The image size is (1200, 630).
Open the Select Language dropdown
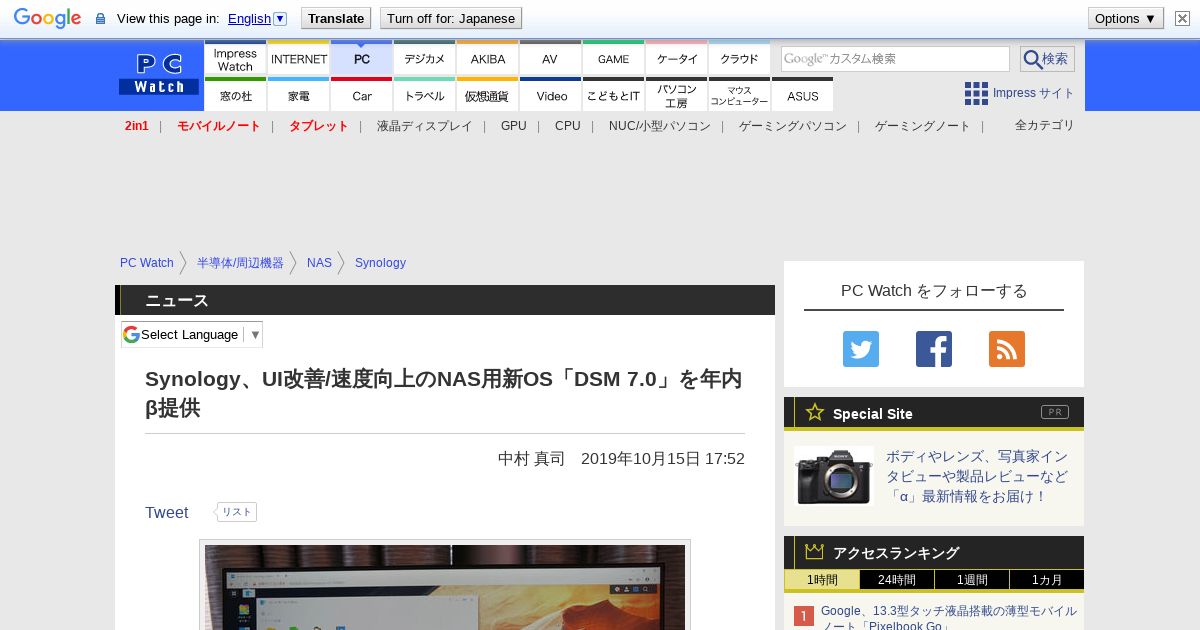[x=192, y=334]
